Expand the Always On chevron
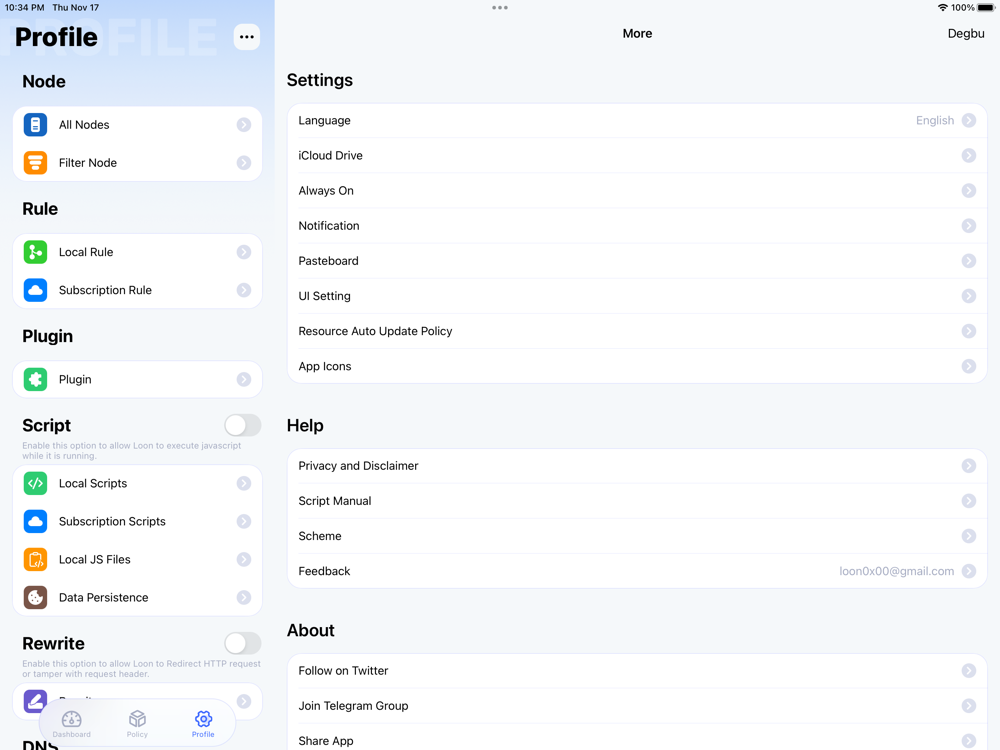The image size is (1000, 750). tap(969, 191)
